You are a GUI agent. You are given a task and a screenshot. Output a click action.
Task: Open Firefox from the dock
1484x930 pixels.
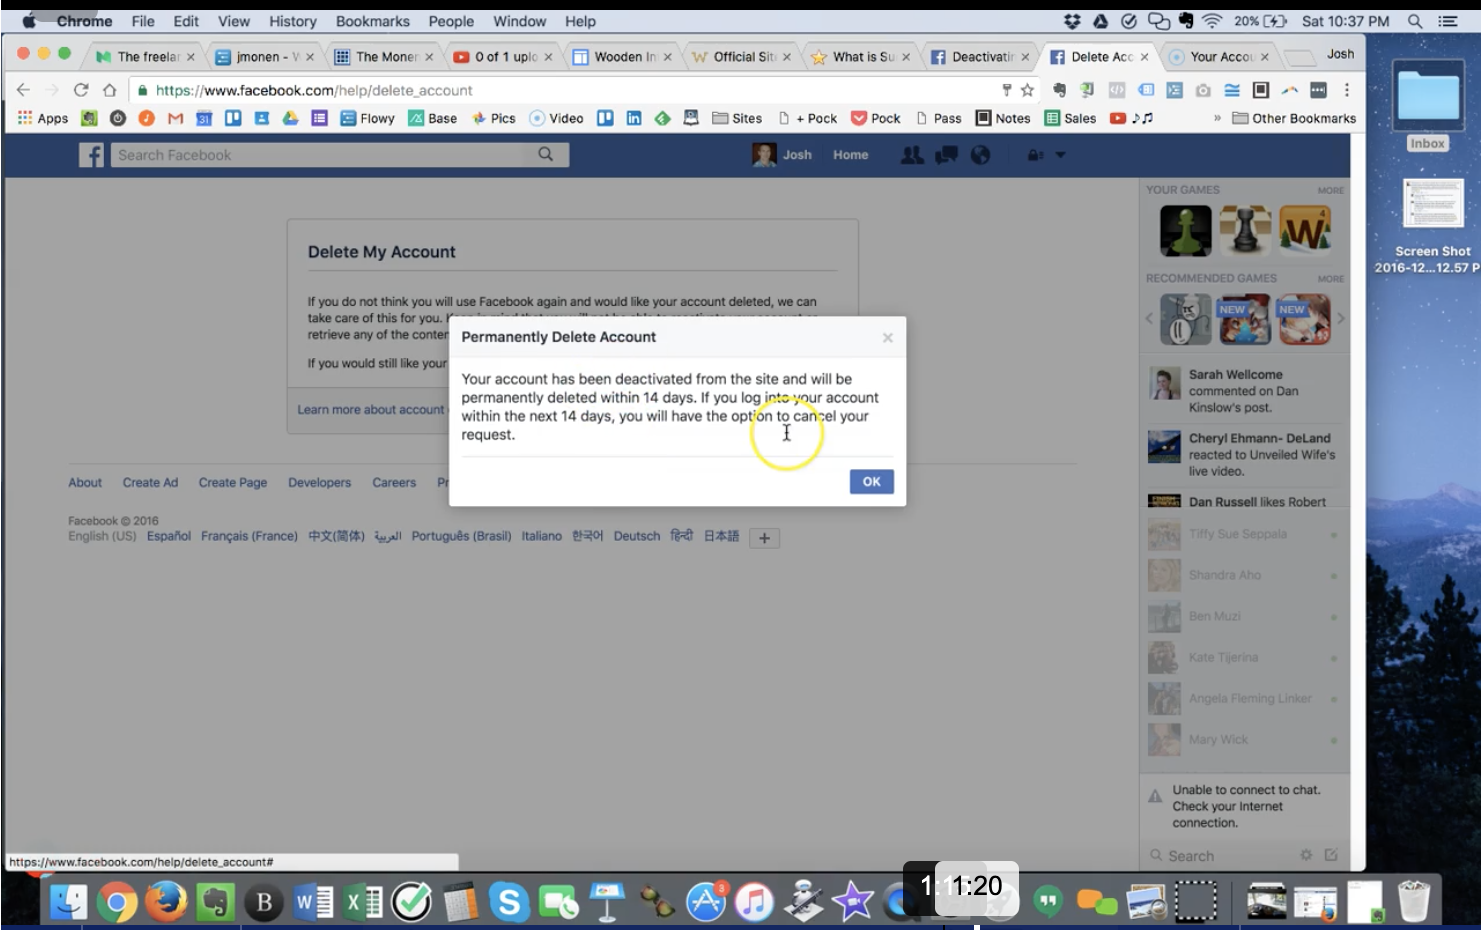click(166, 902)
